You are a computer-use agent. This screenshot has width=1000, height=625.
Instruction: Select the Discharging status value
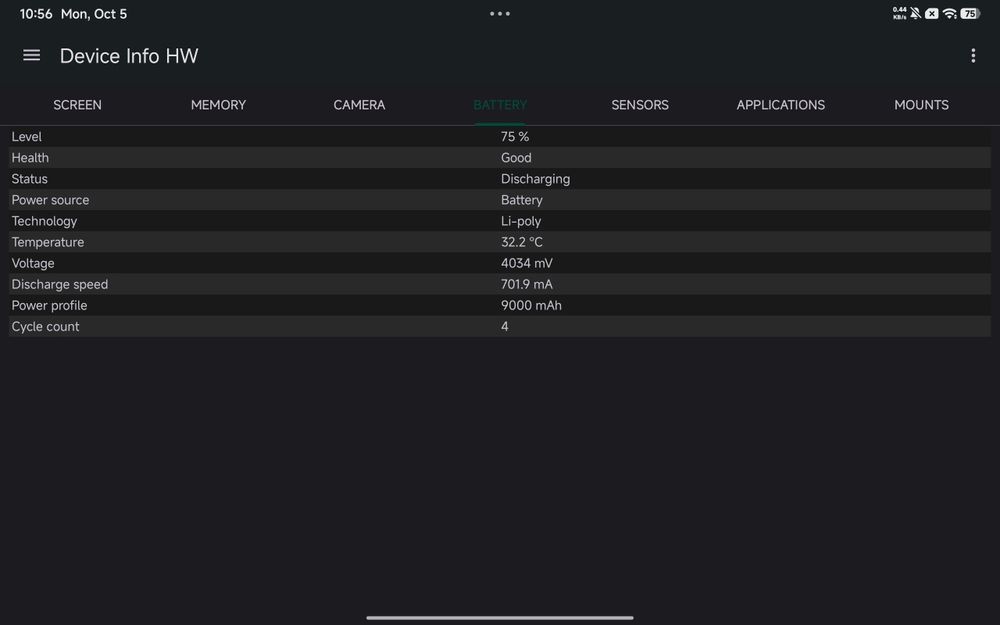[535, 179]
